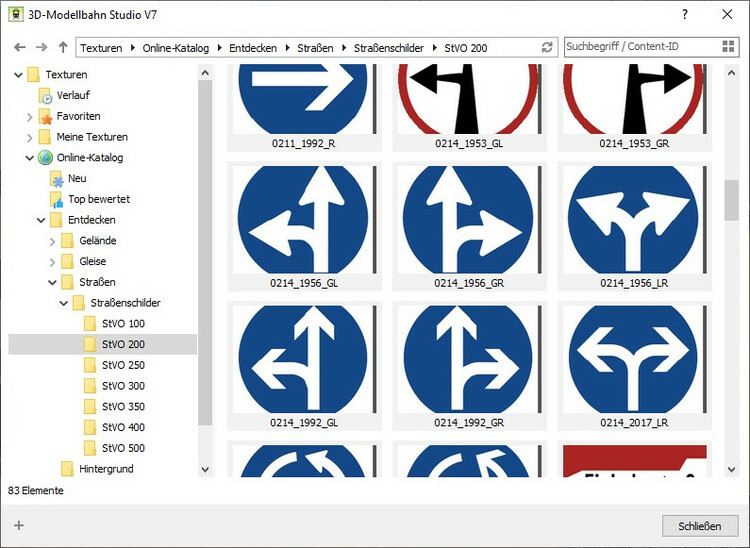Select the StVO 200 folder in the tree

coord(103,344)
